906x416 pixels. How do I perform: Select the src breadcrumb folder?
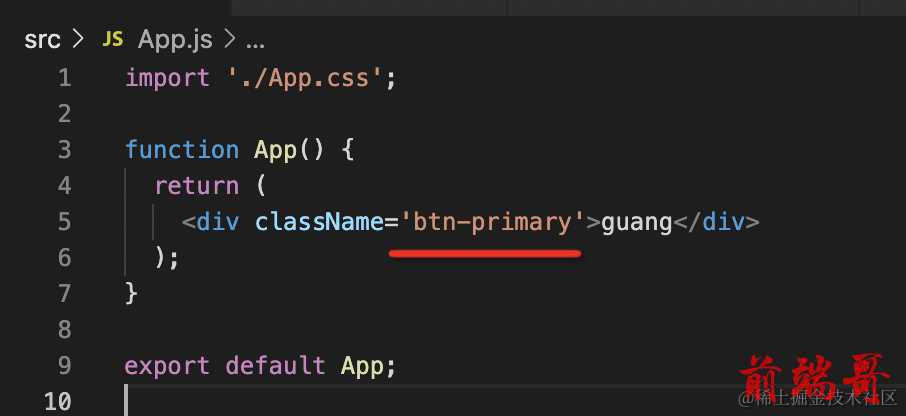tap(42, 40)
